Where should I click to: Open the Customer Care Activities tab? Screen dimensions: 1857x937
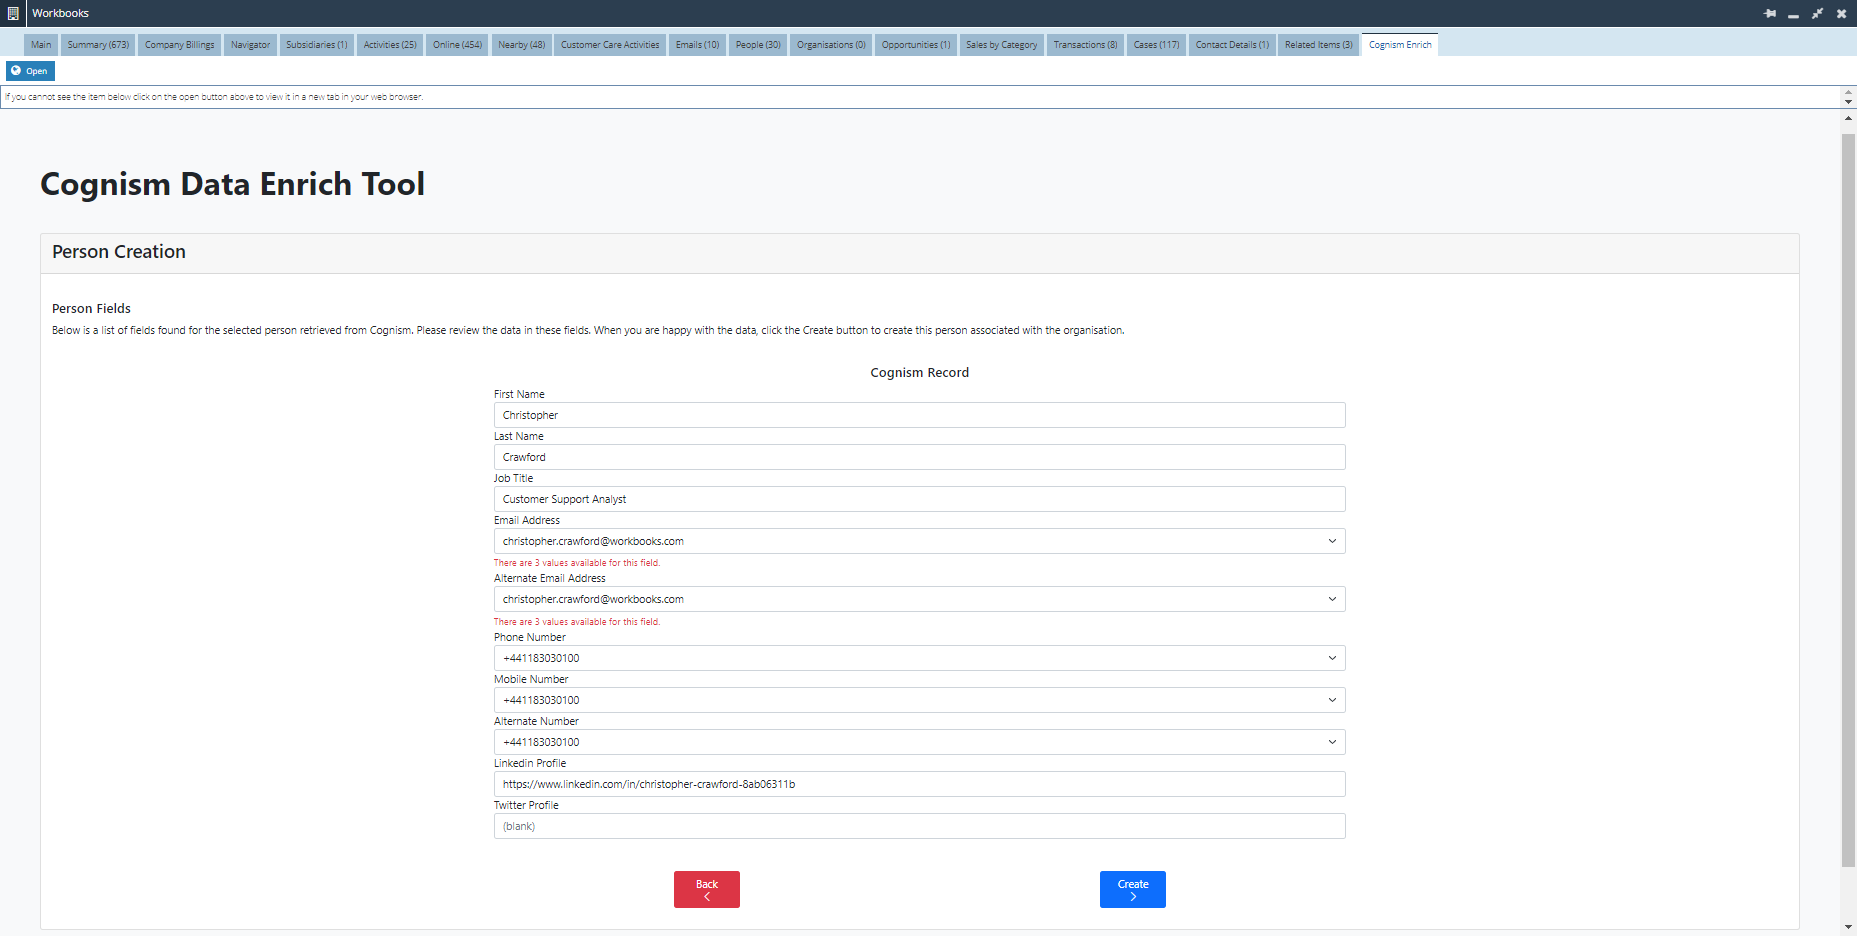tap(610, 45)
